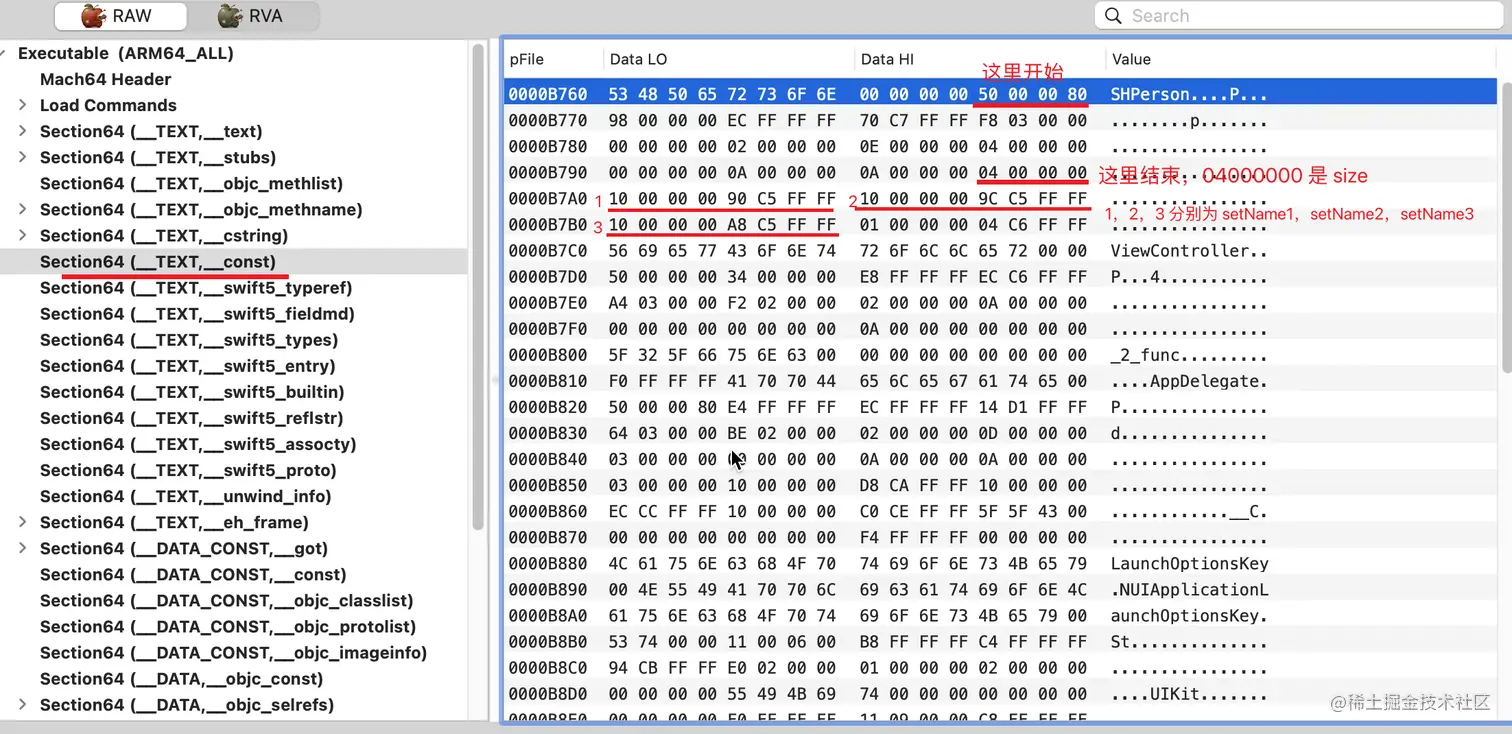Expand Section64 (__TEXT,__cstring) arrow

[22, 235]
